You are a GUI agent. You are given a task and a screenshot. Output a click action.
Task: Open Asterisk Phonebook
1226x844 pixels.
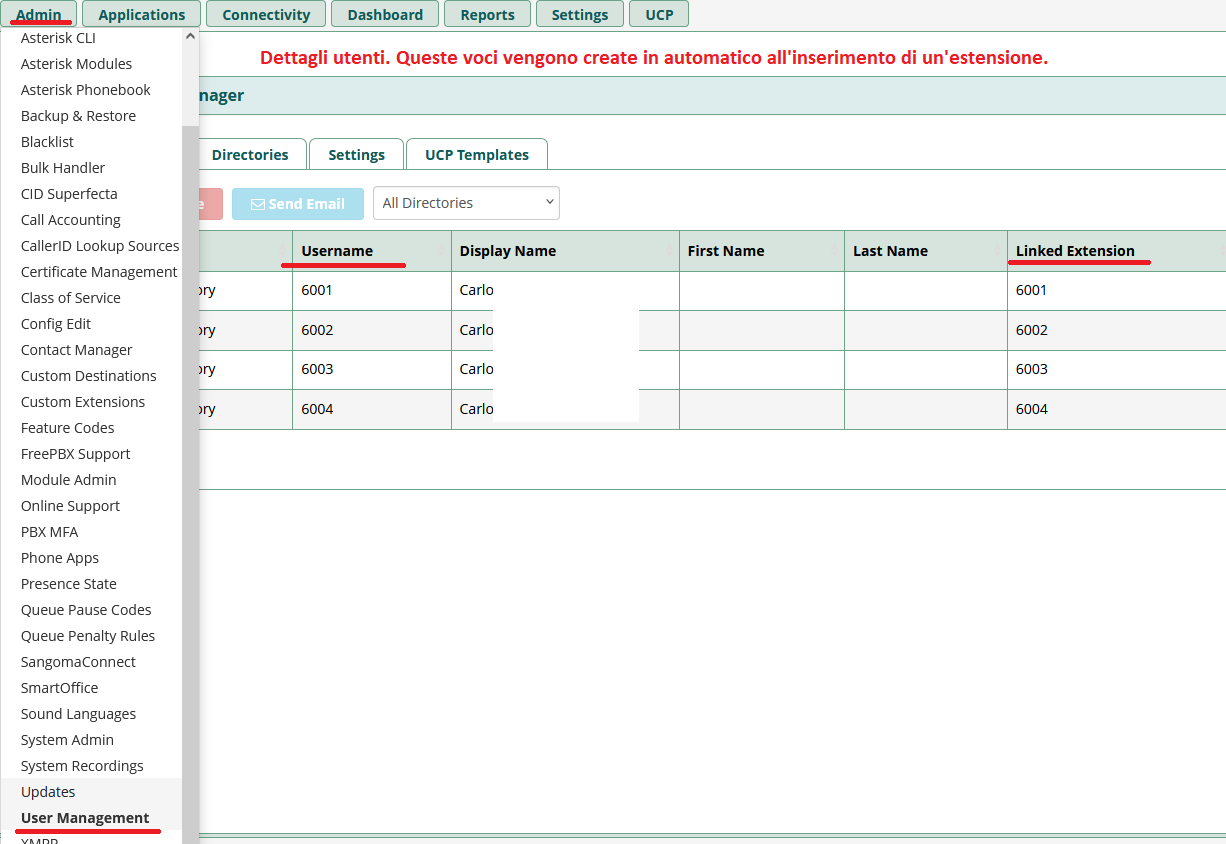click(86, 90)
